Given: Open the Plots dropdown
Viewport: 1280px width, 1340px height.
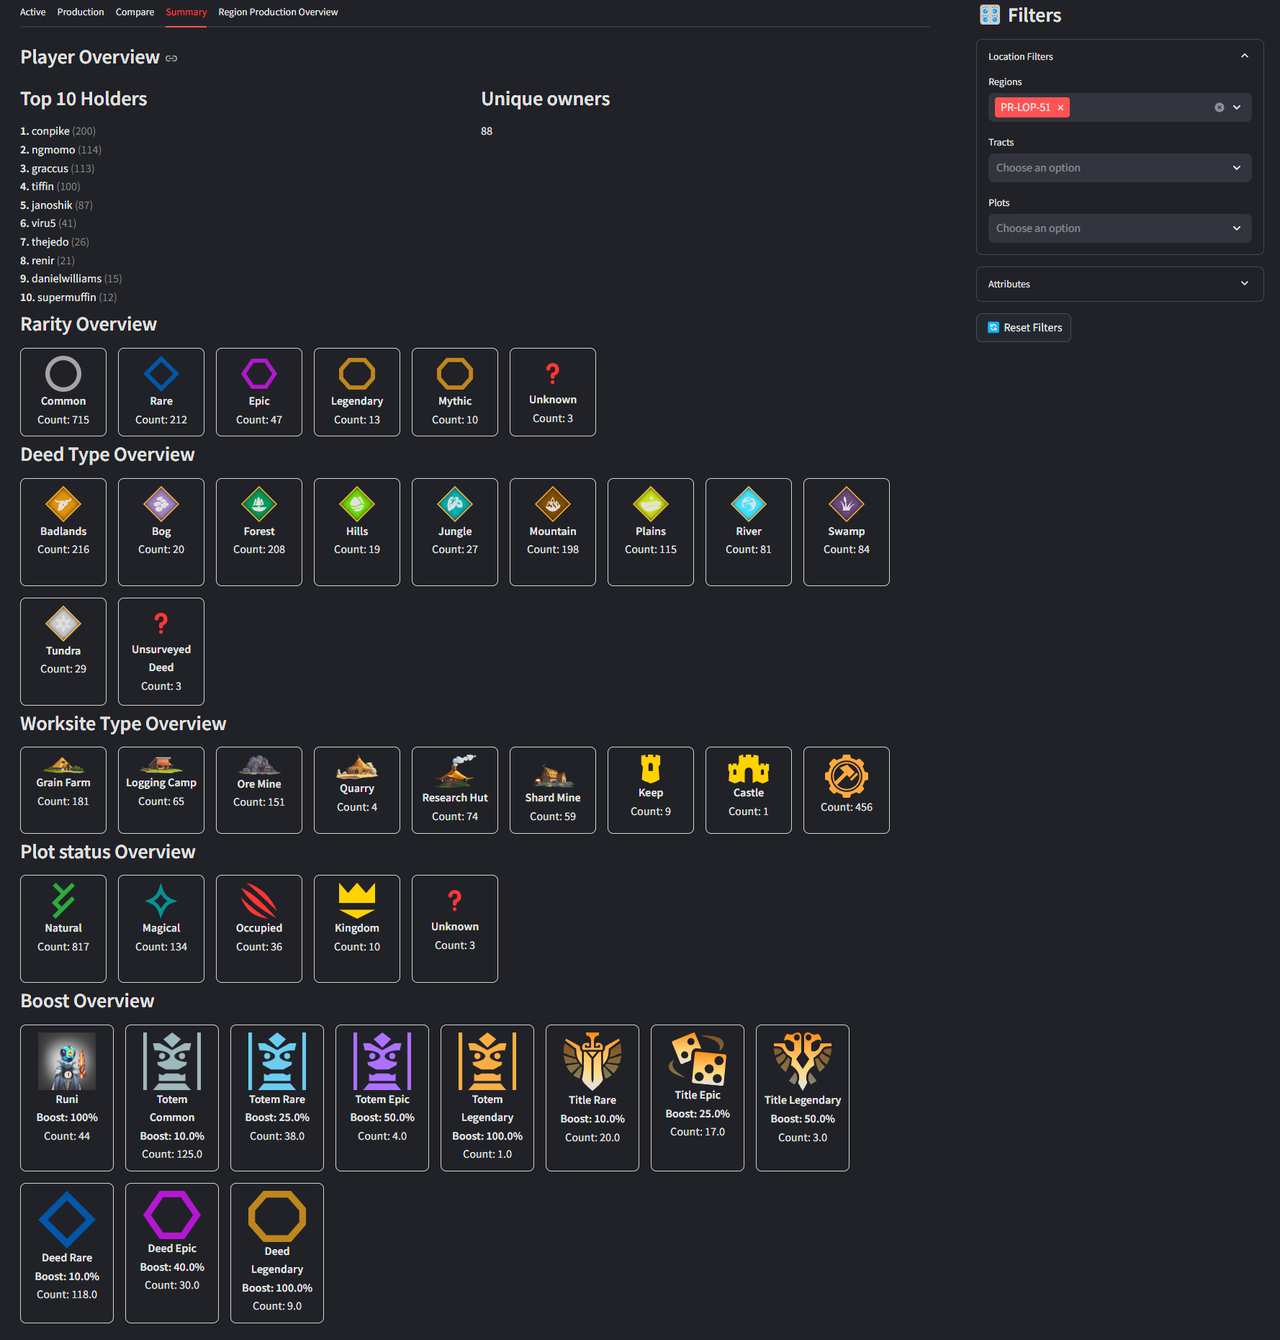Looking at the screenshot, I should click(1120, 228).
